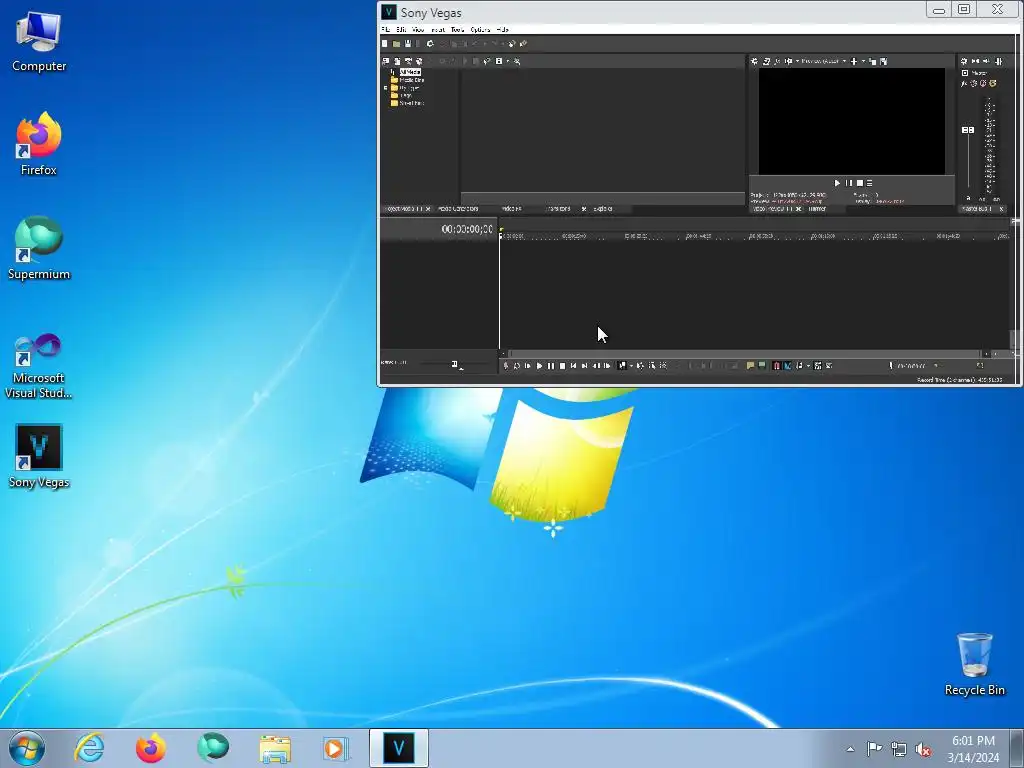The width and height of the screenshot is (1024, 768).
Task: Toggle system volume mute in the tray
Action: pyautogui.click(x=923, y=749)
